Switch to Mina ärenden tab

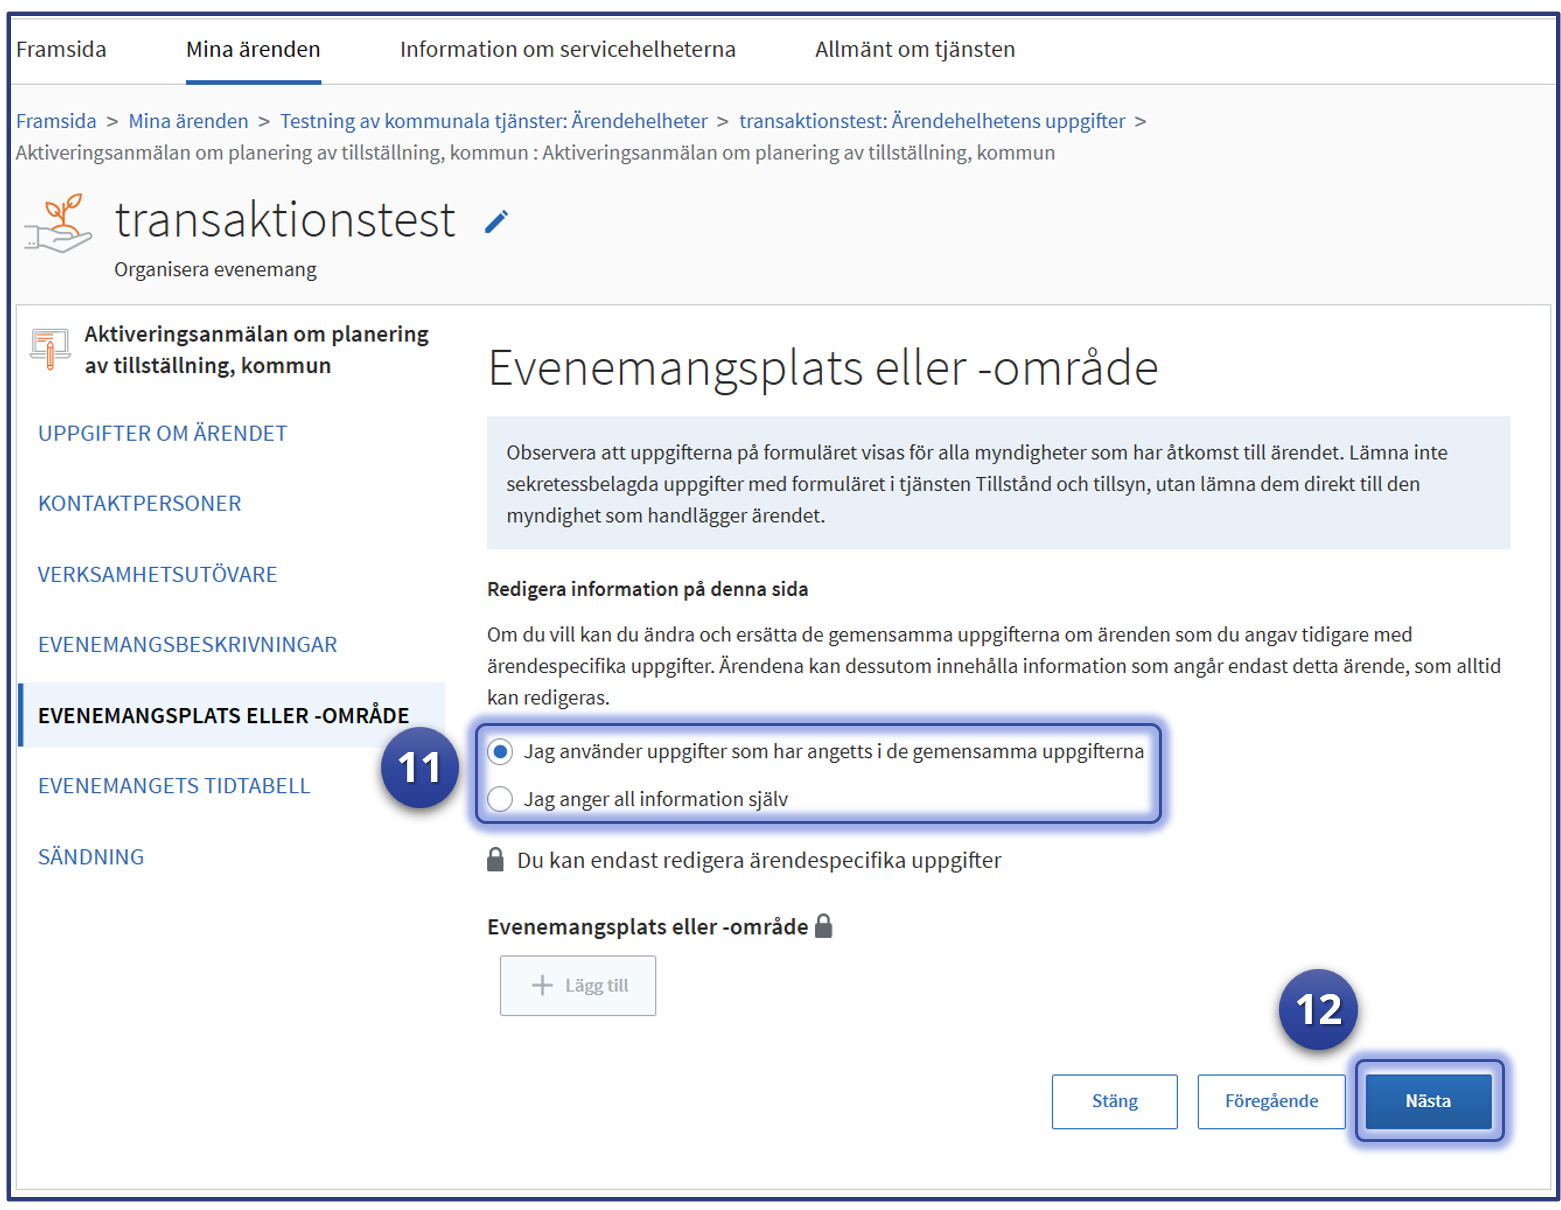(x=253, y=49)
